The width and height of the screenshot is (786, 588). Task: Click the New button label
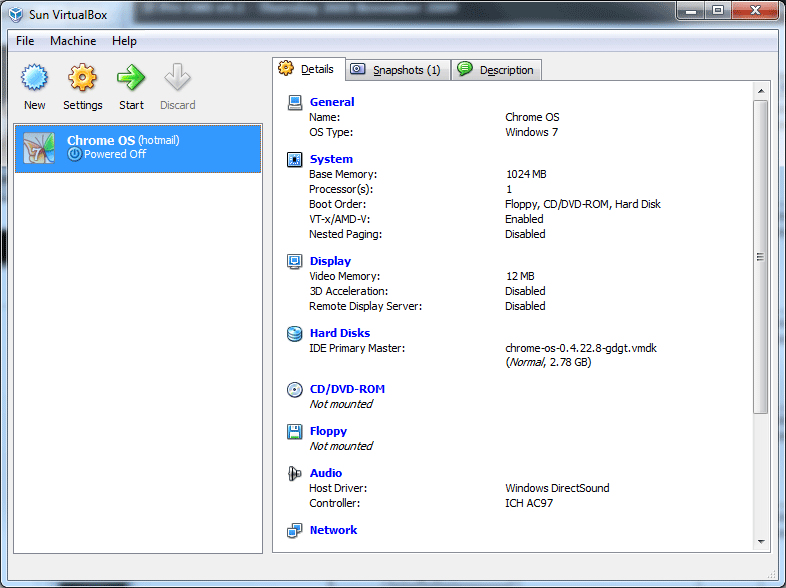tap(35, 105)
